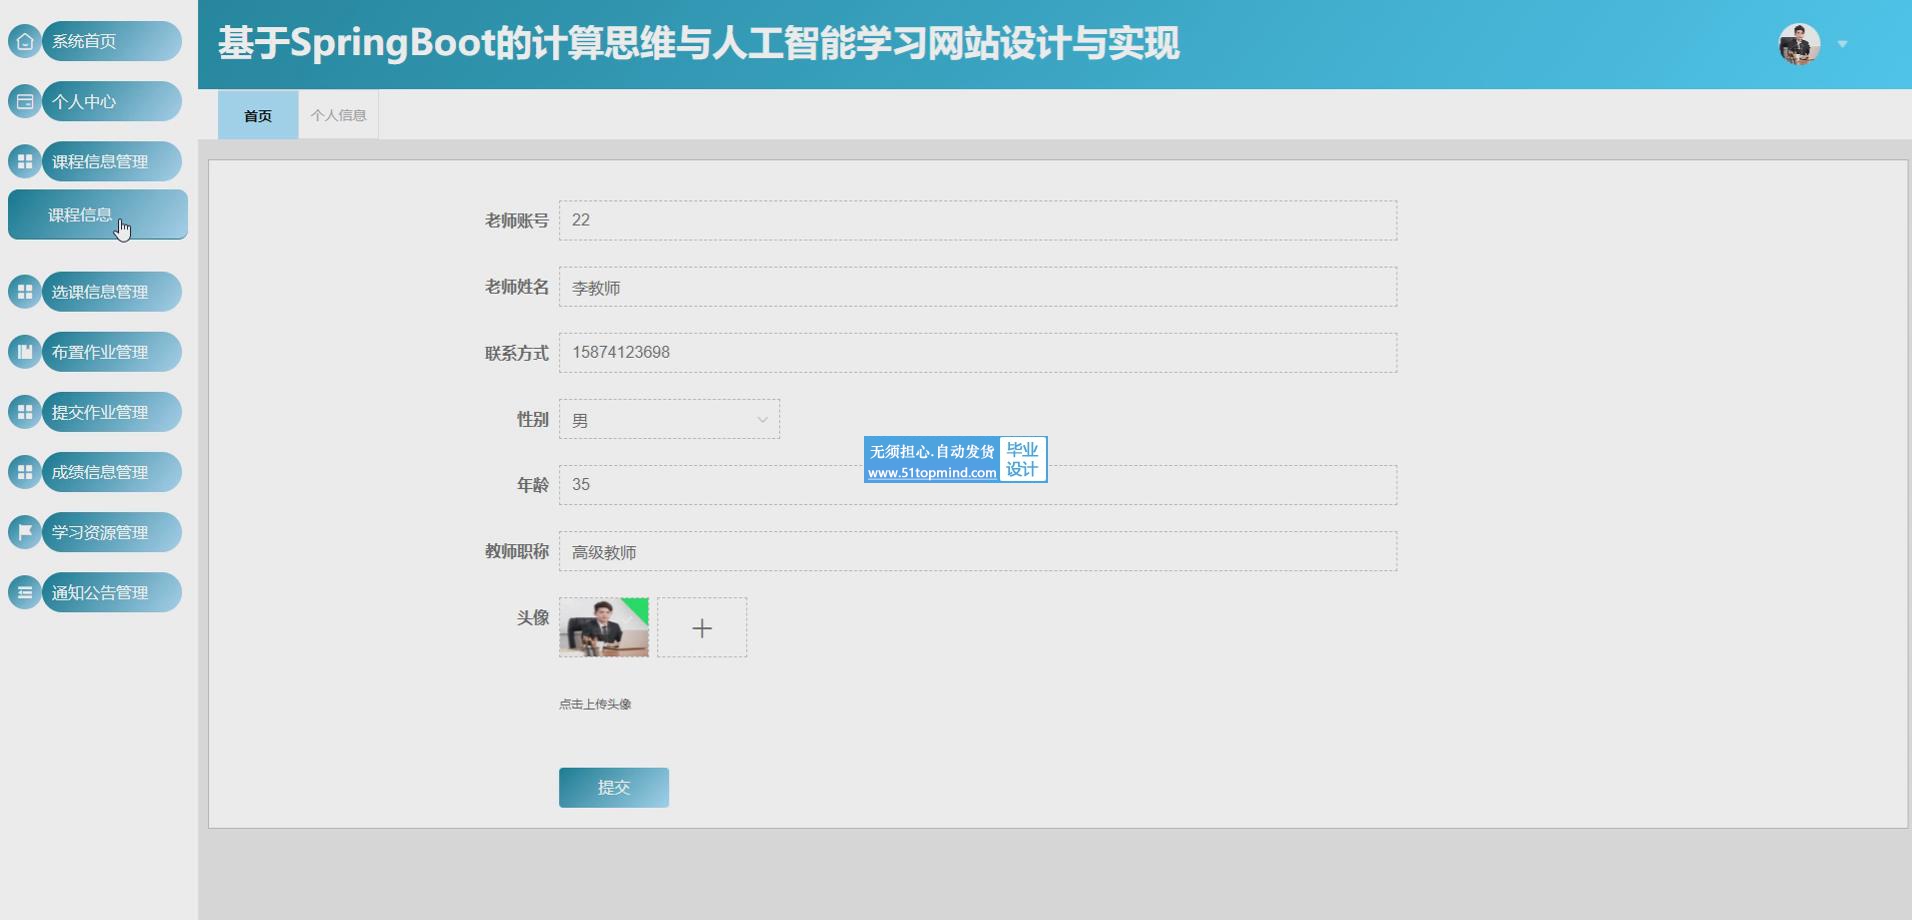The height and width of the screenshot is (920, 1912).
Task: Click the list icon beside 通知公告管理
Action: coord(25,592)
